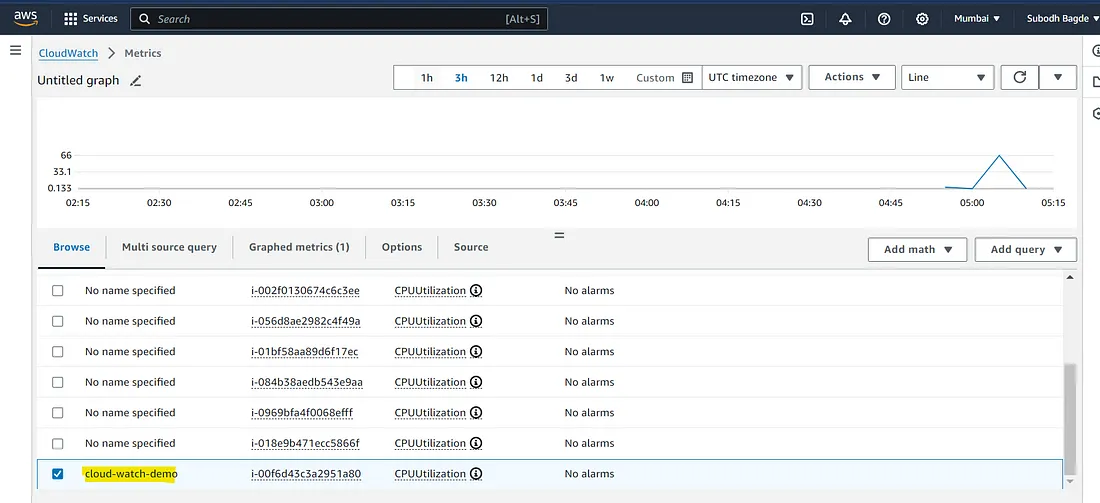The height and width of the screenshot is (503, 1100).
Task: Check the i-084b38aedb543e9aa row checkbox
Action: click(58, 382)
